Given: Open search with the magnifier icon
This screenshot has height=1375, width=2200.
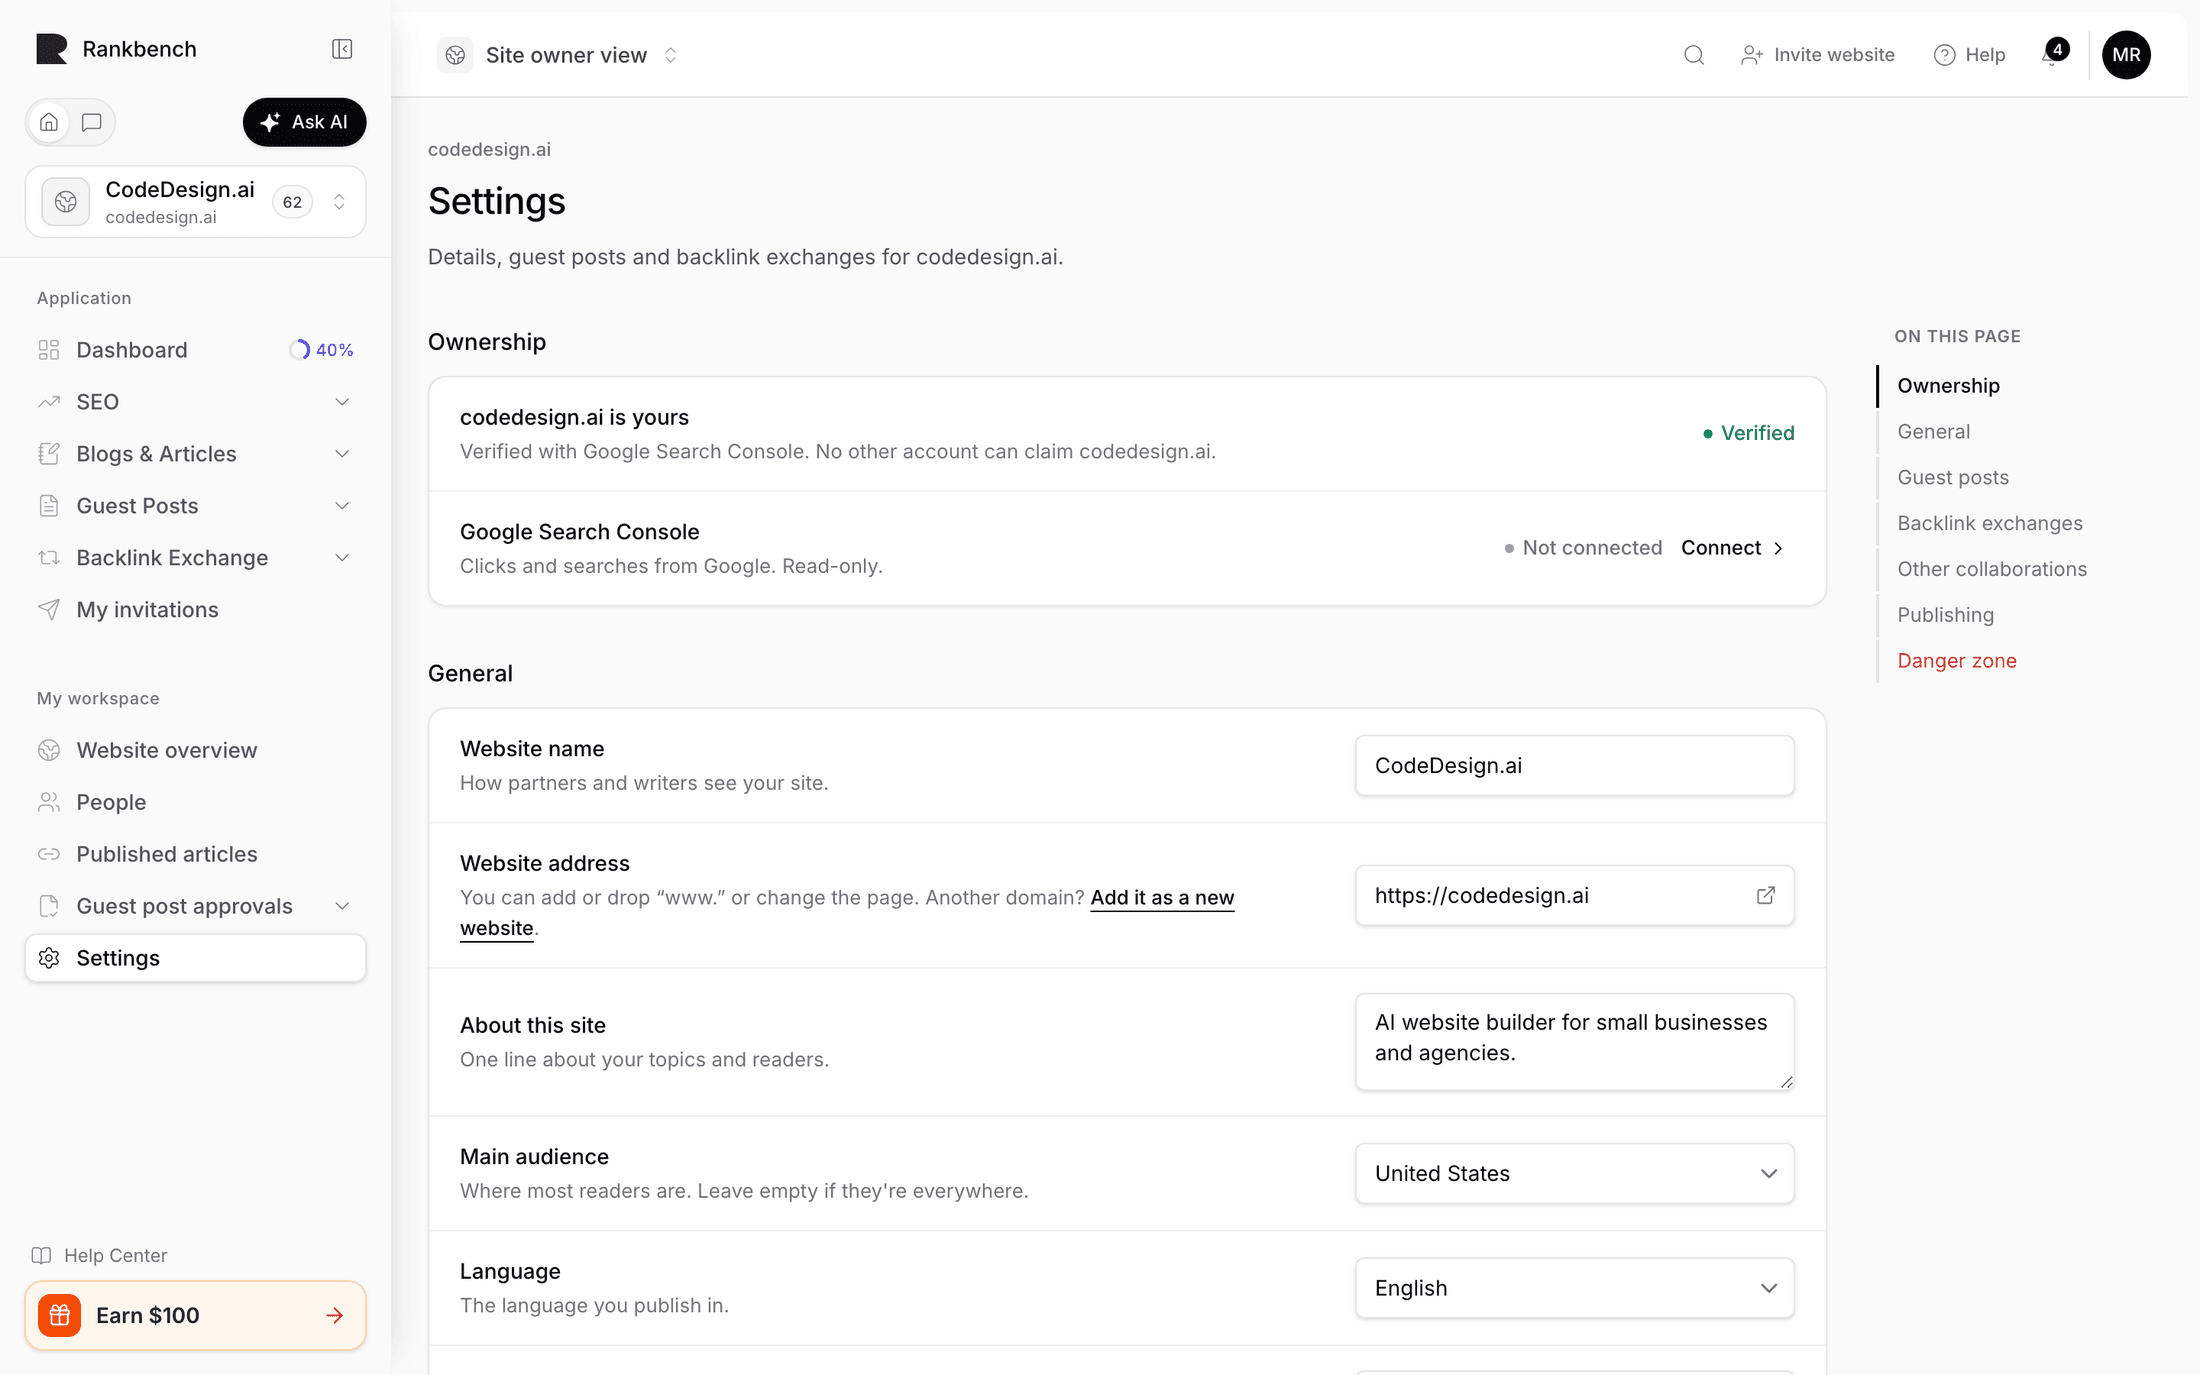Looking at the screenshot, I should pos(1693,55).
